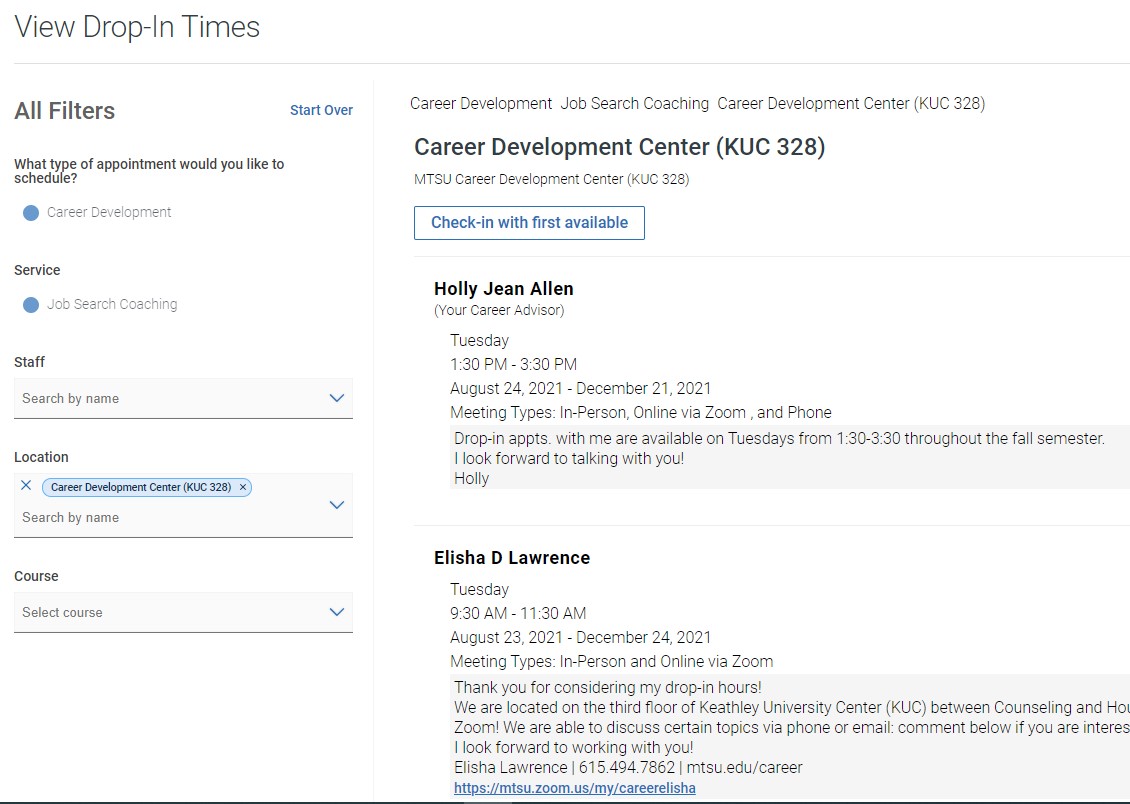Expand the Staff dropdown chevron
The image size is (1130, 804).
[x=337, y=398]
